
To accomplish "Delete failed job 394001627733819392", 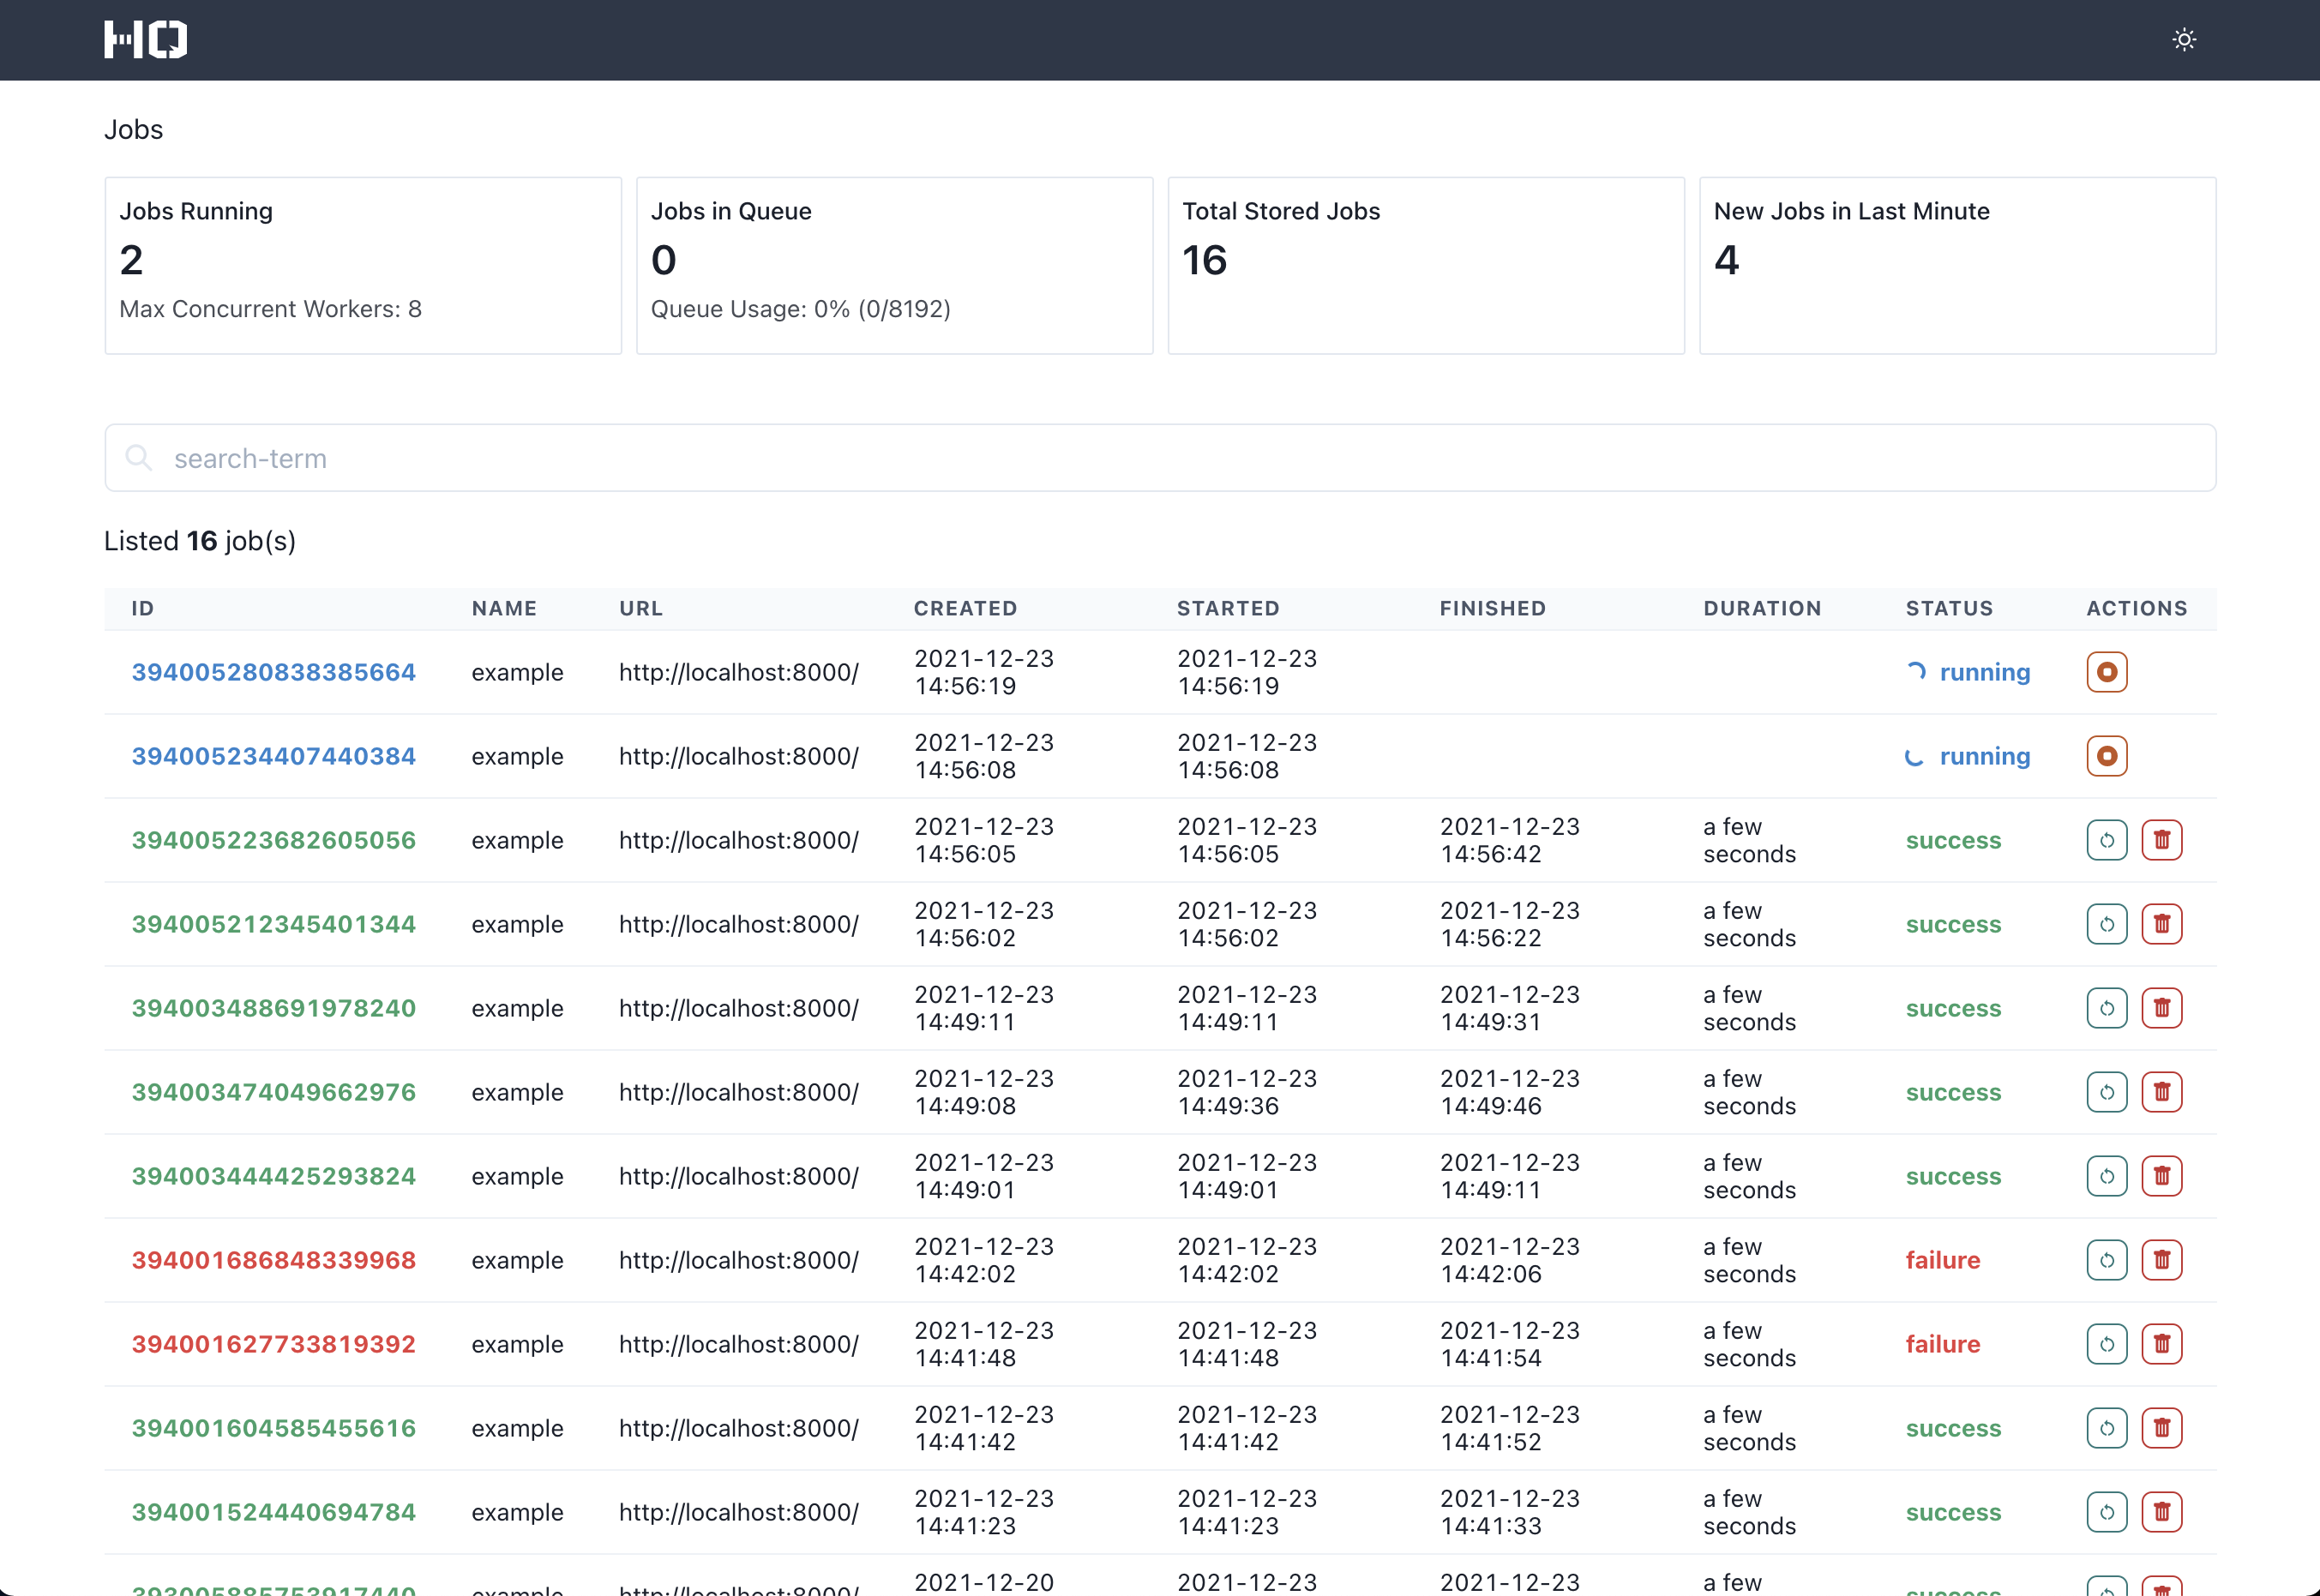I will click(2161, 1344).
